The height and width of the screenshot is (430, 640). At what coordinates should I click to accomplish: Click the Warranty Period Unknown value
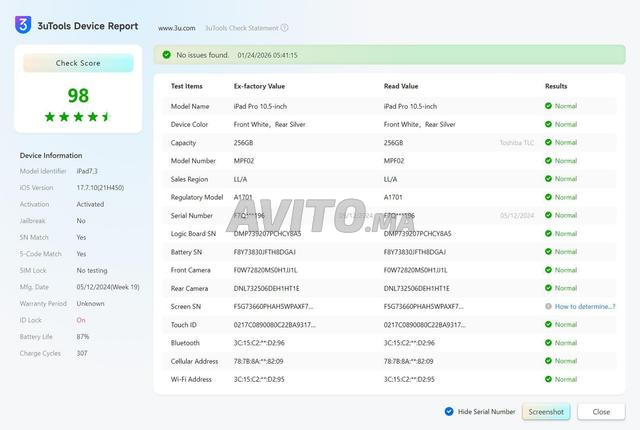coord(90,304)
